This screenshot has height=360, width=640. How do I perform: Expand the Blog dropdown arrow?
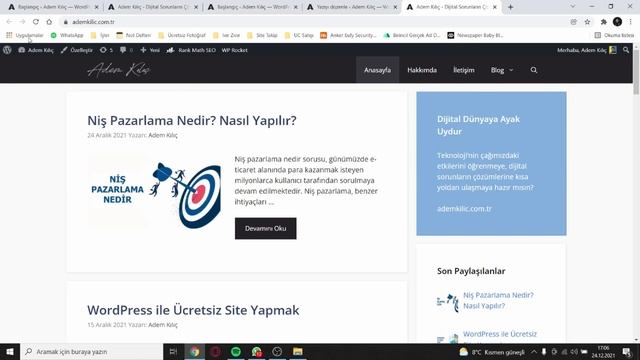click(x=511, y=70)
